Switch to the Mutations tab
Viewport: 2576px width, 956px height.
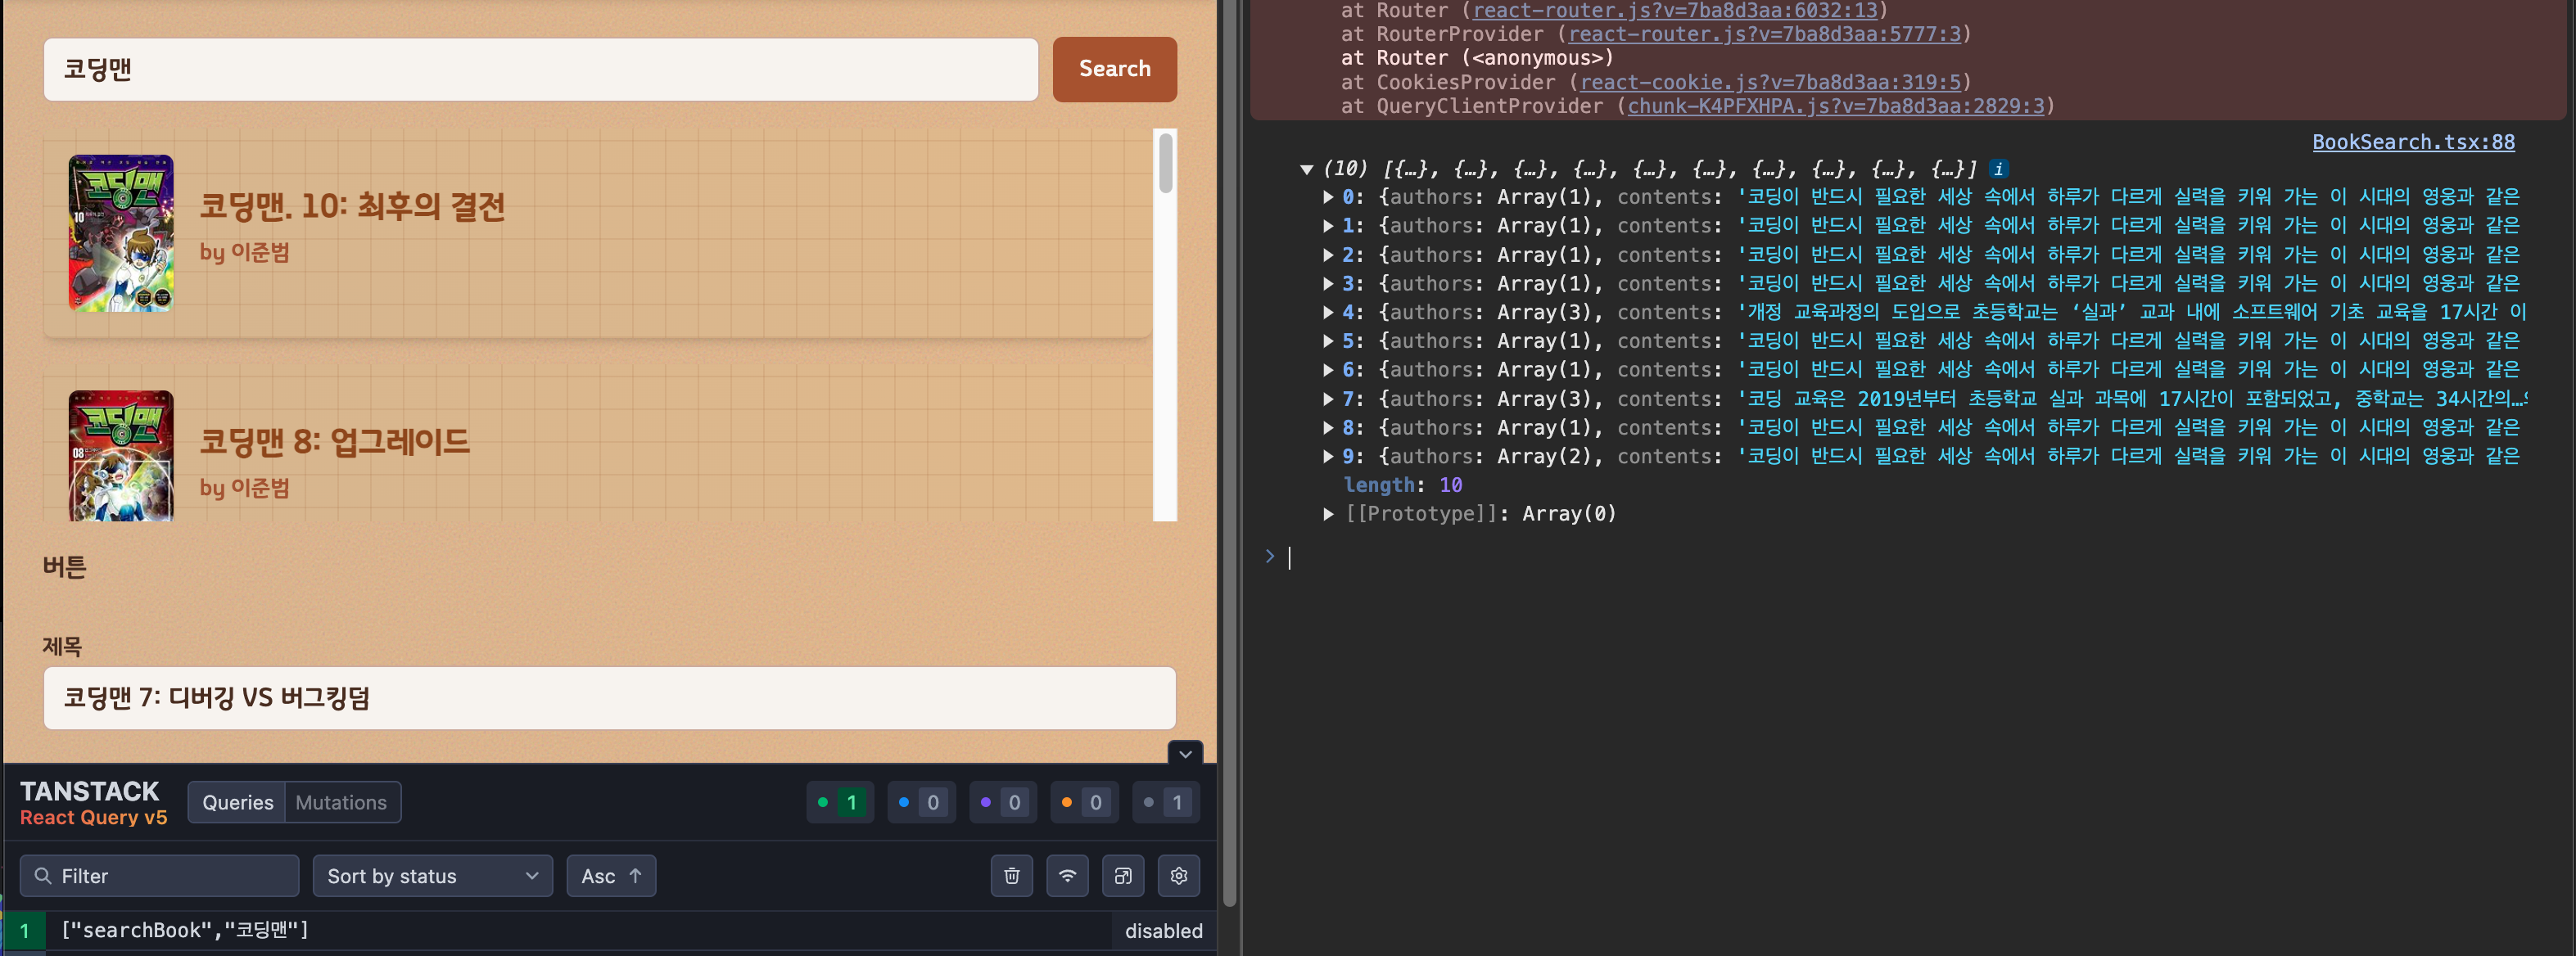341,802
